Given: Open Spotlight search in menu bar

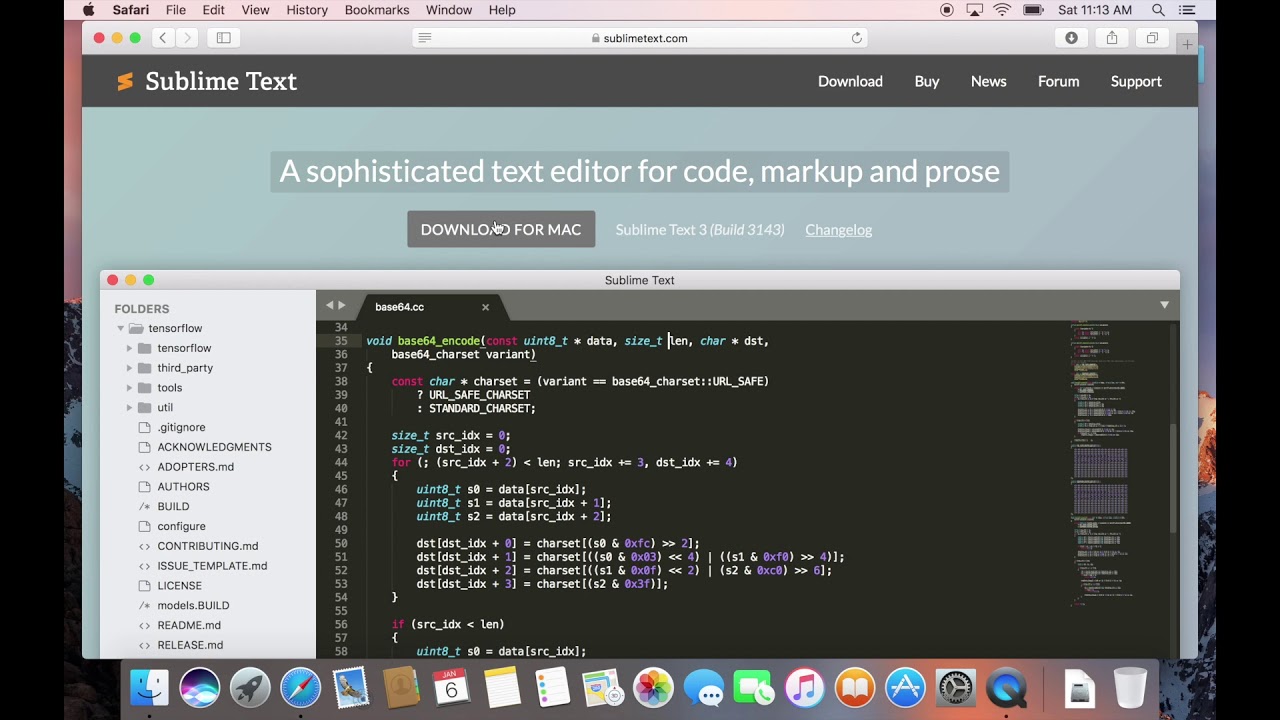Looking at the screenshot, I should [1158, 10].
